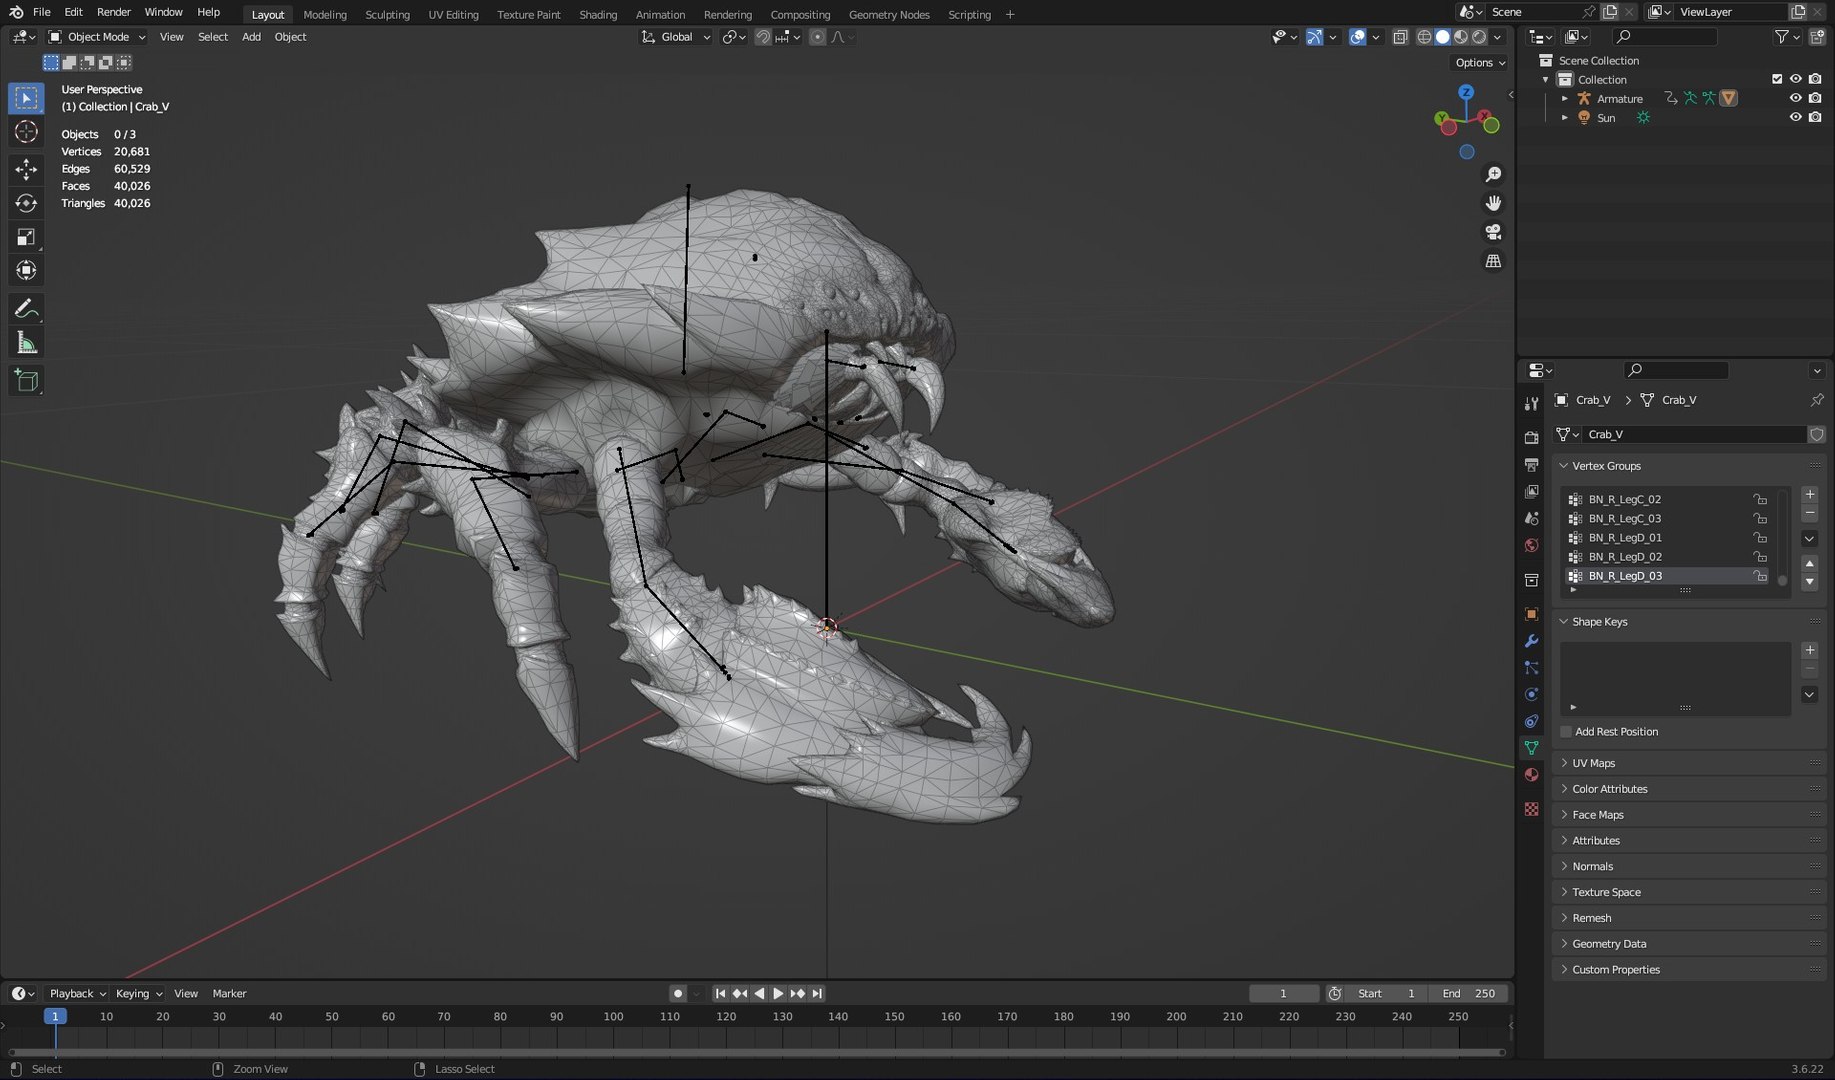The image size is (1835, 1080).
Task: Choose the Move tool
Action: (27, 169)
